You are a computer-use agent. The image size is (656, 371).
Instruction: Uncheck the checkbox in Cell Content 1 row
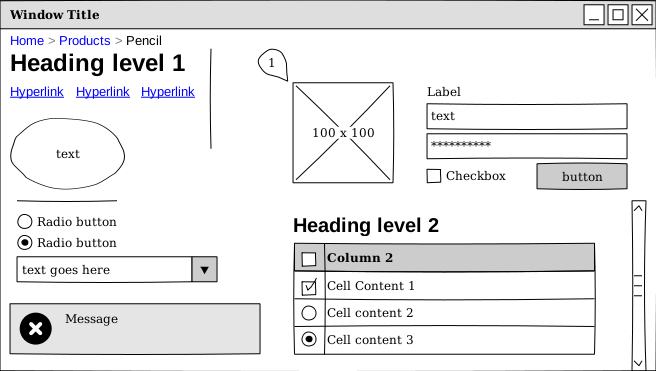click(309, 287)
